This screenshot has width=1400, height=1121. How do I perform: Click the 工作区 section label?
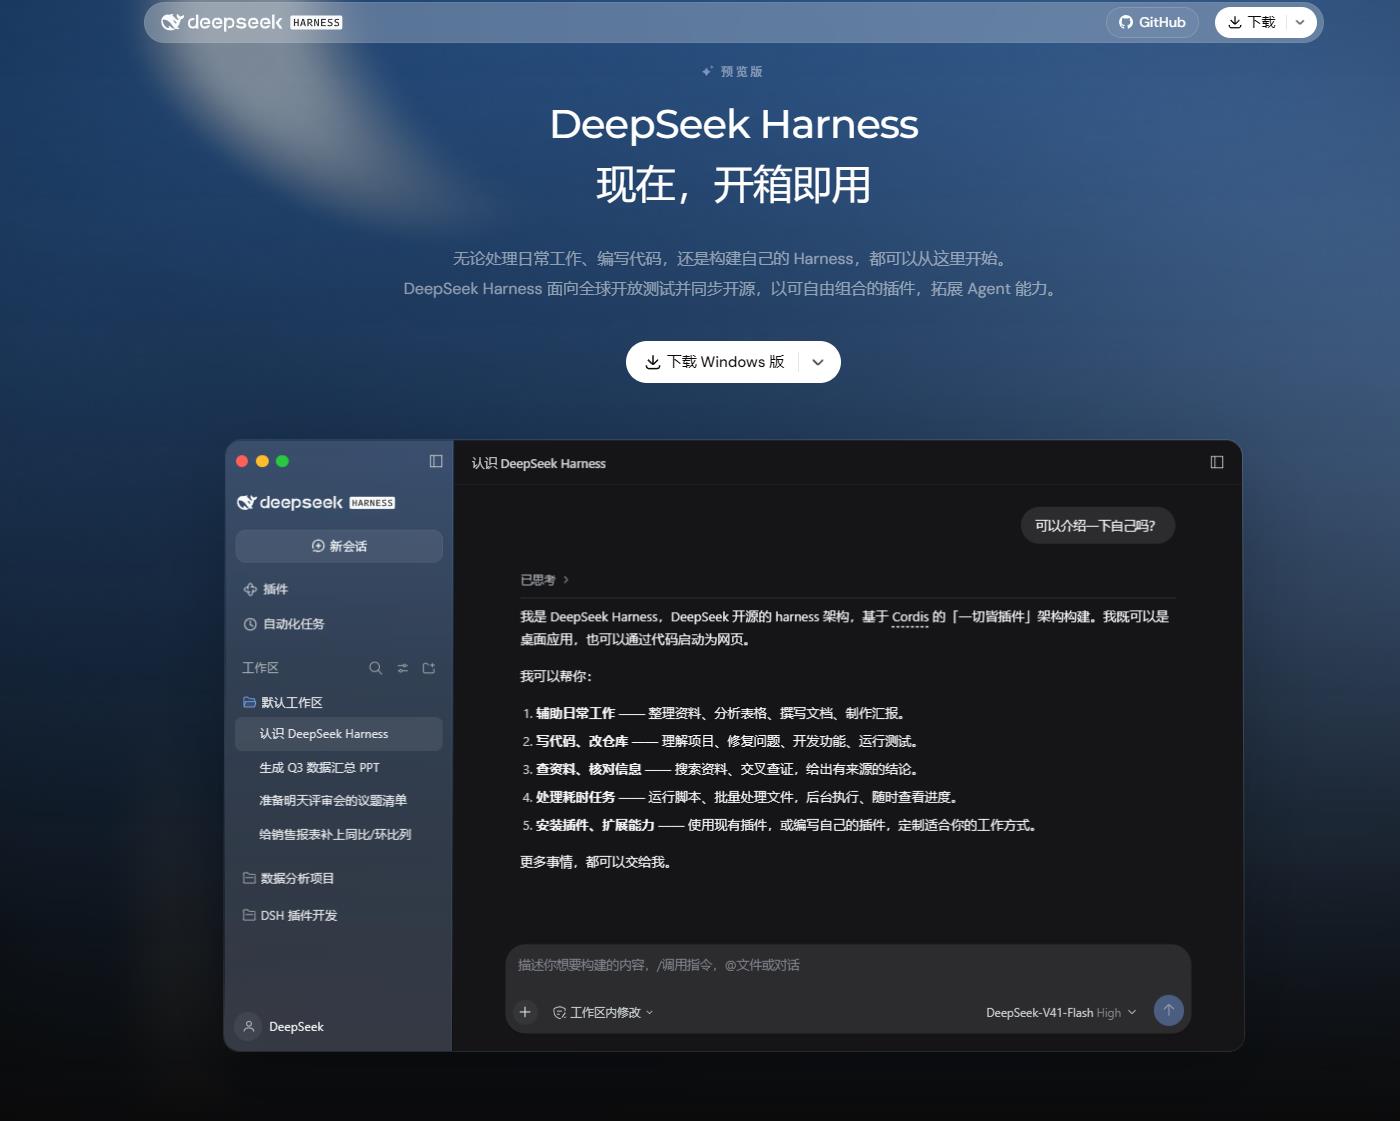click(x=260, y=668)
